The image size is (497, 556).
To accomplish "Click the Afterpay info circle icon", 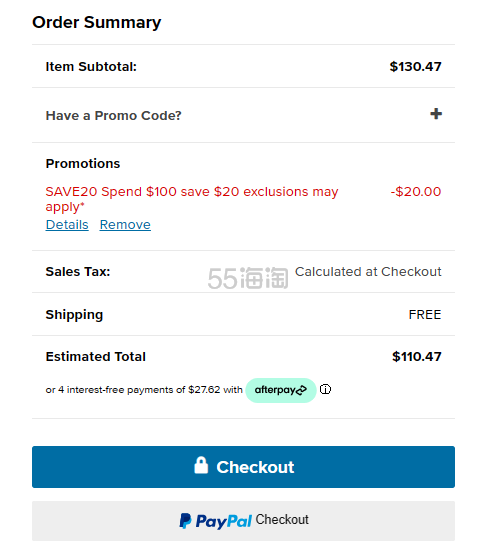I will point(325,389).
